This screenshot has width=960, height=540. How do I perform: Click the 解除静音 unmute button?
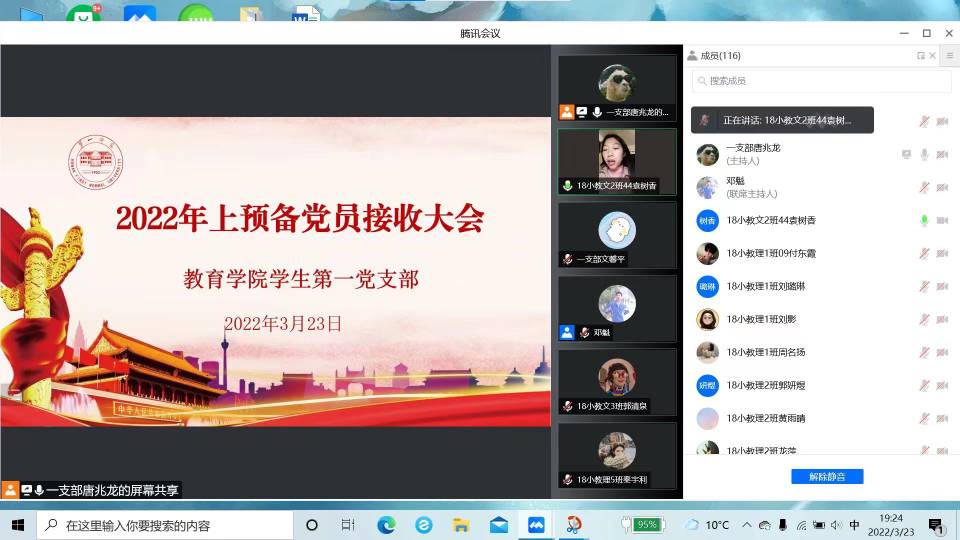[827, 477]
